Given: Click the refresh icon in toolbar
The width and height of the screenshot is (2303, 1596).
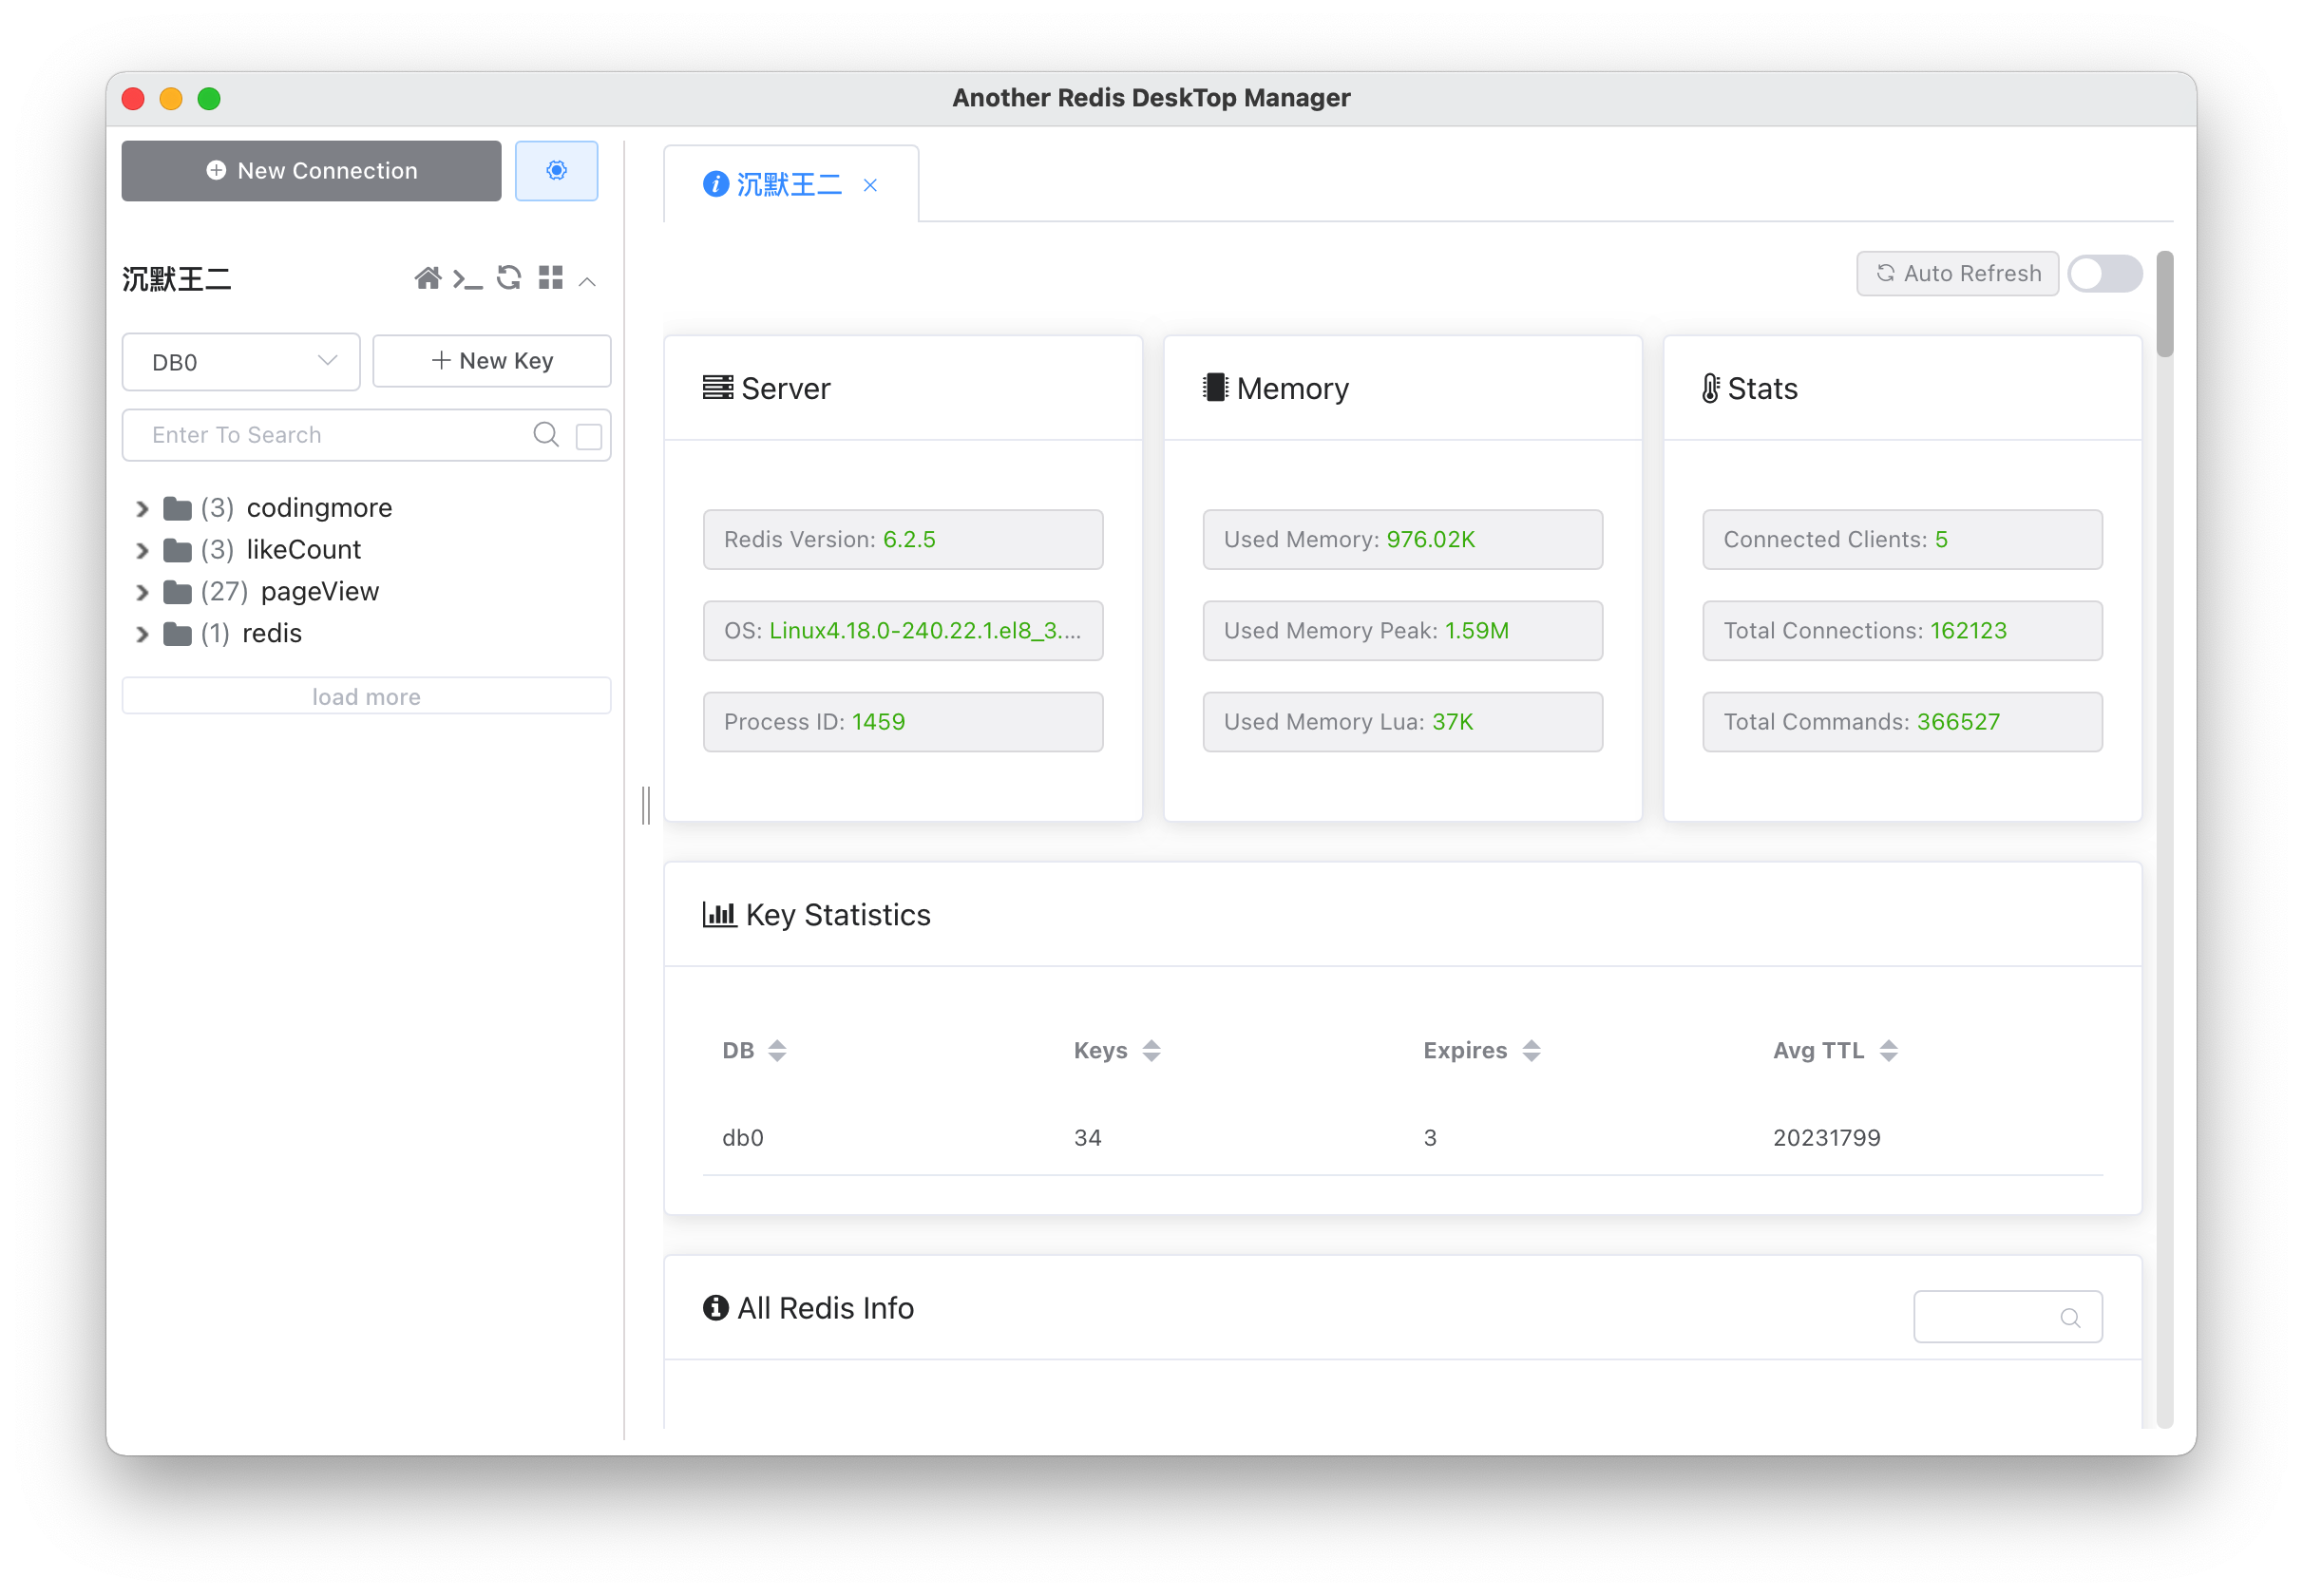Looking at the screenshot, I should tap(509, 280).
